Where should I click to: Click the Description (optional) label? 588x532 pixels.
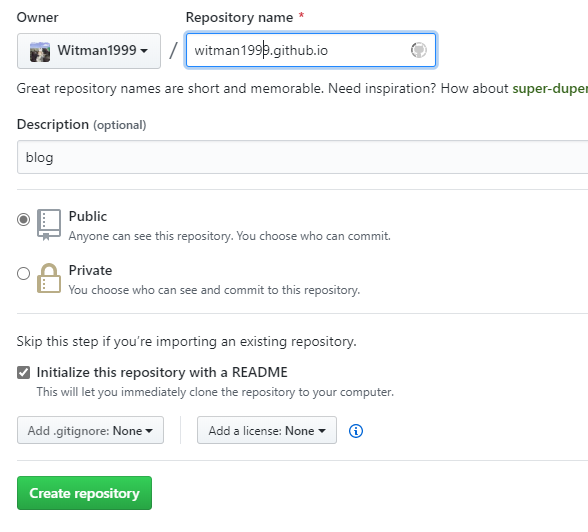tap(81, 124)
